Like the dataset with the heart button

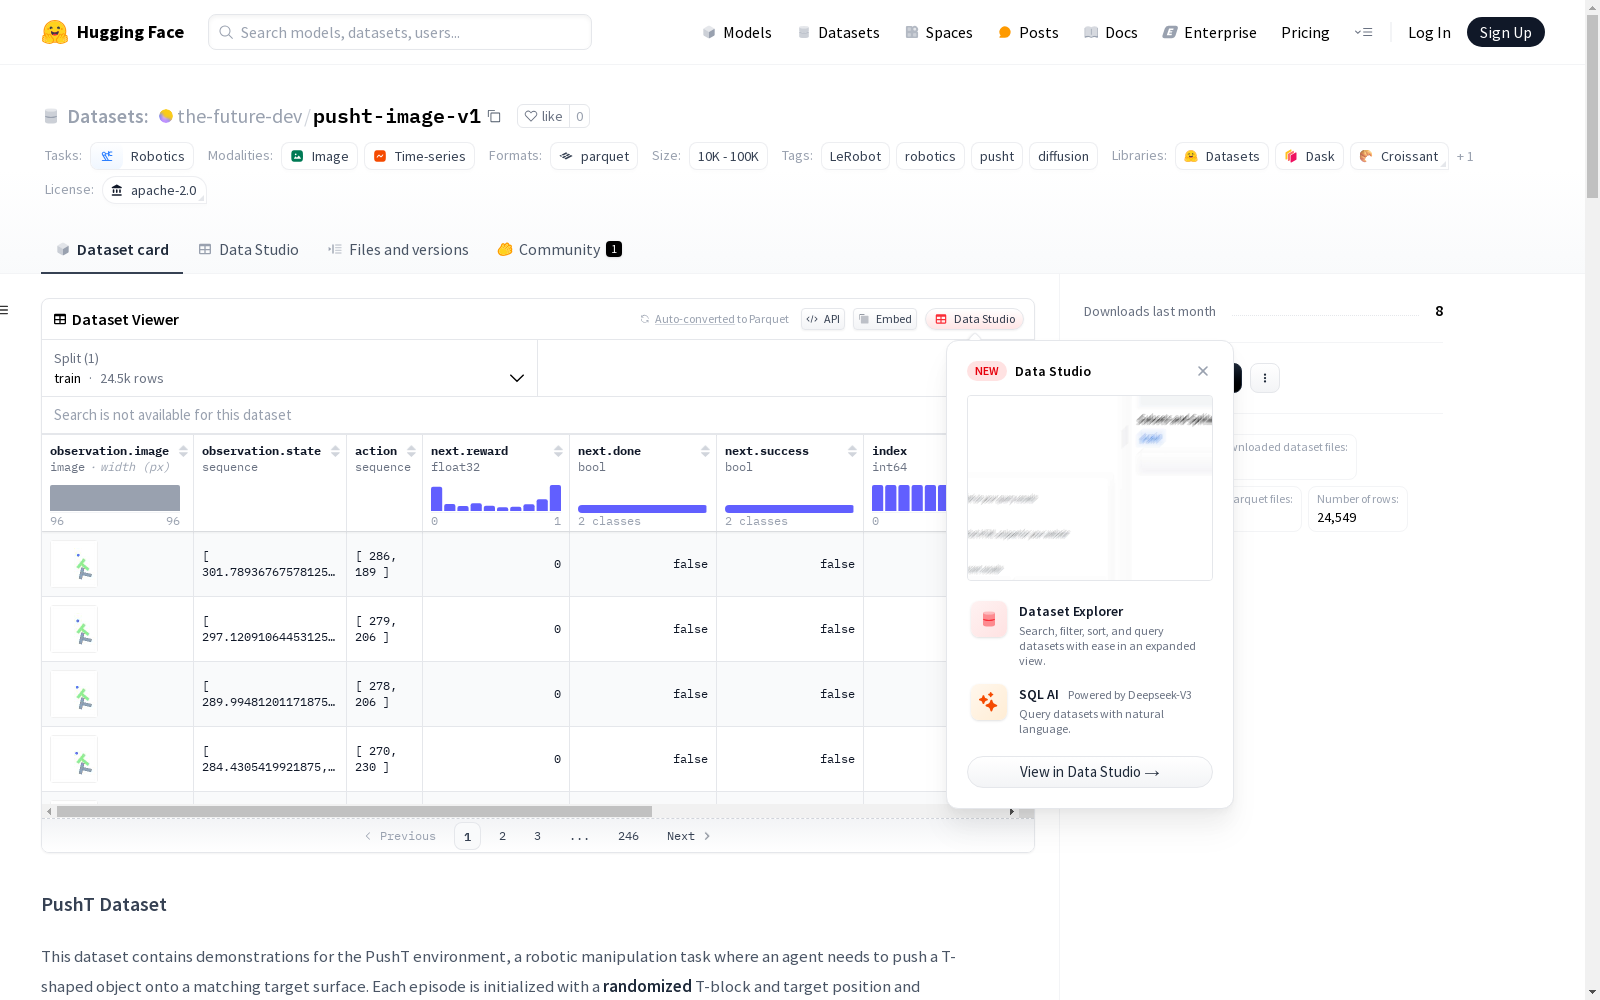[x=543, y=116]
